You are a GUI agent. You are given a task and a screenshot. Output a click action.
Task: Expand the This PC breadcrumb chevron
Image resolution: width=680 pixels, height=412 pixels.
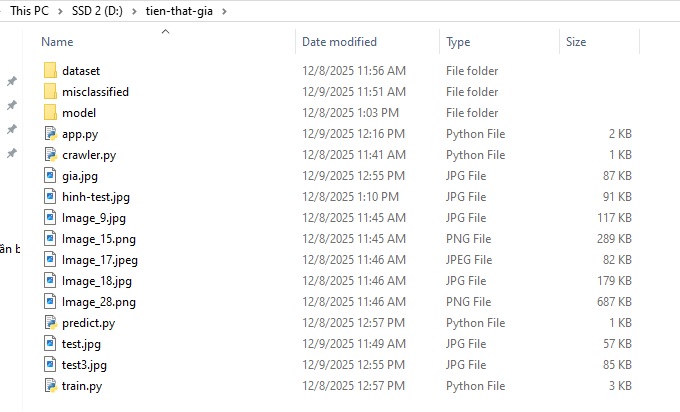pos(58,11)
